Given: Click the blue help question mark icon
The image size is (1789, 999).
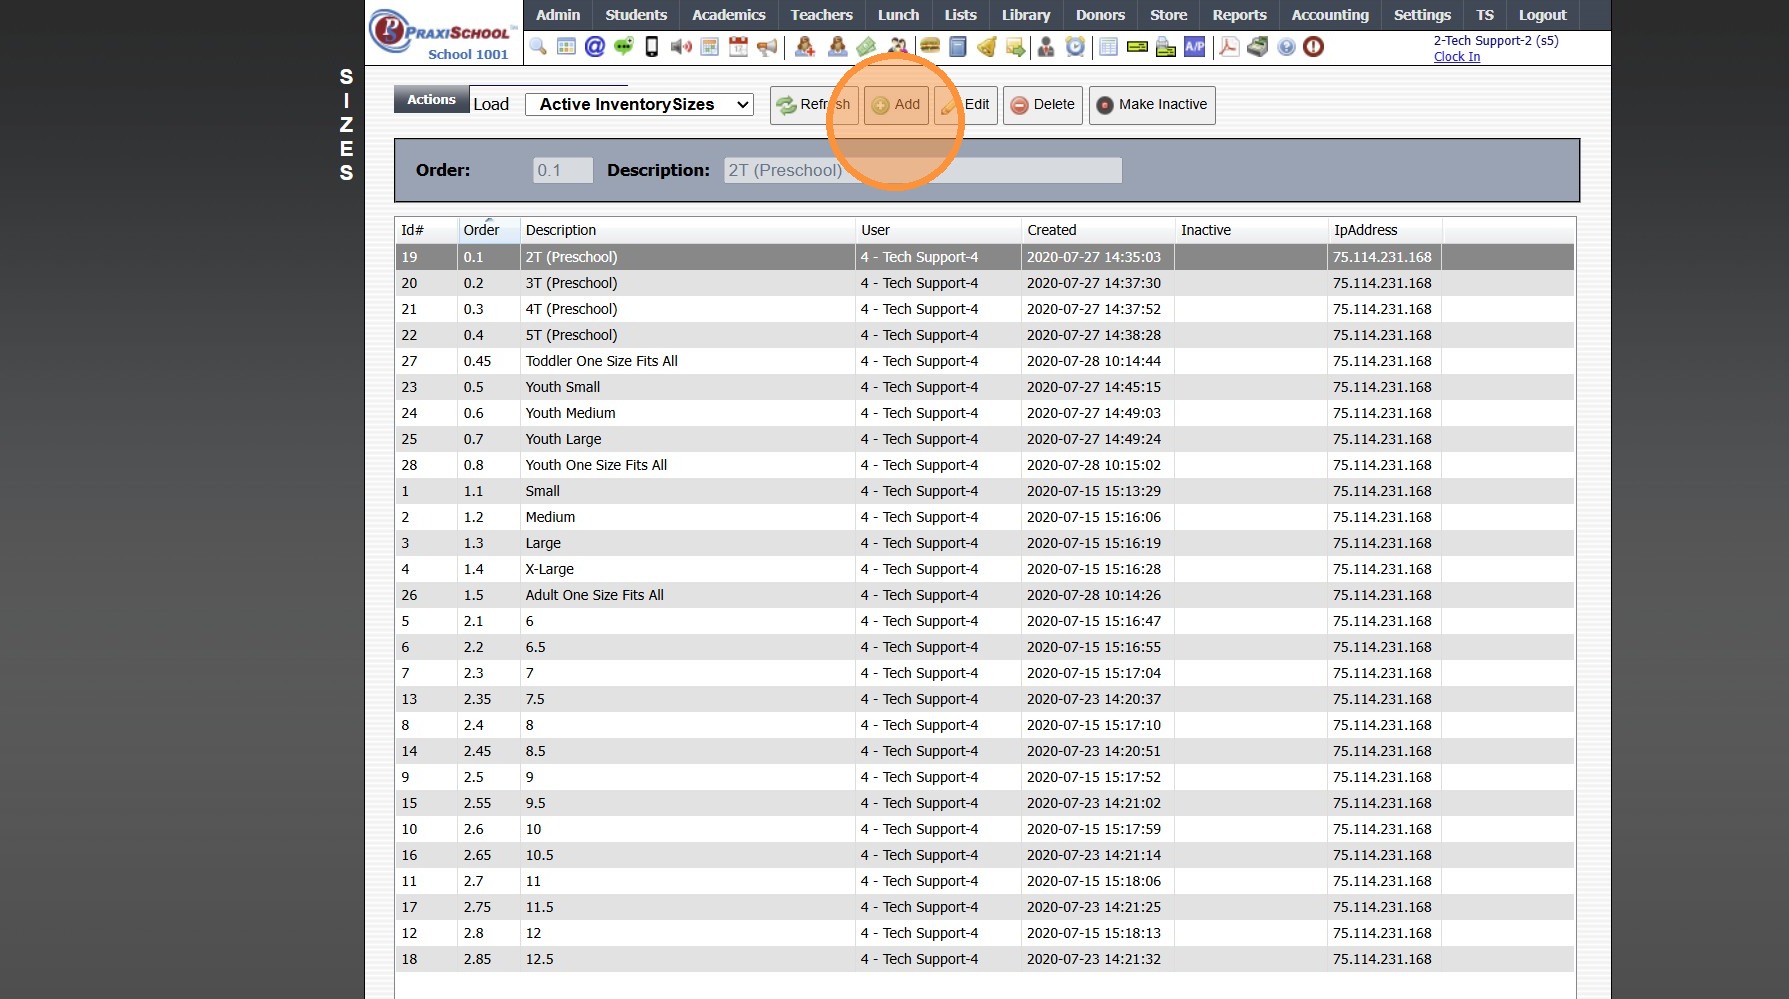Looking at the screenshot, I should click(x=1286, y=47).
